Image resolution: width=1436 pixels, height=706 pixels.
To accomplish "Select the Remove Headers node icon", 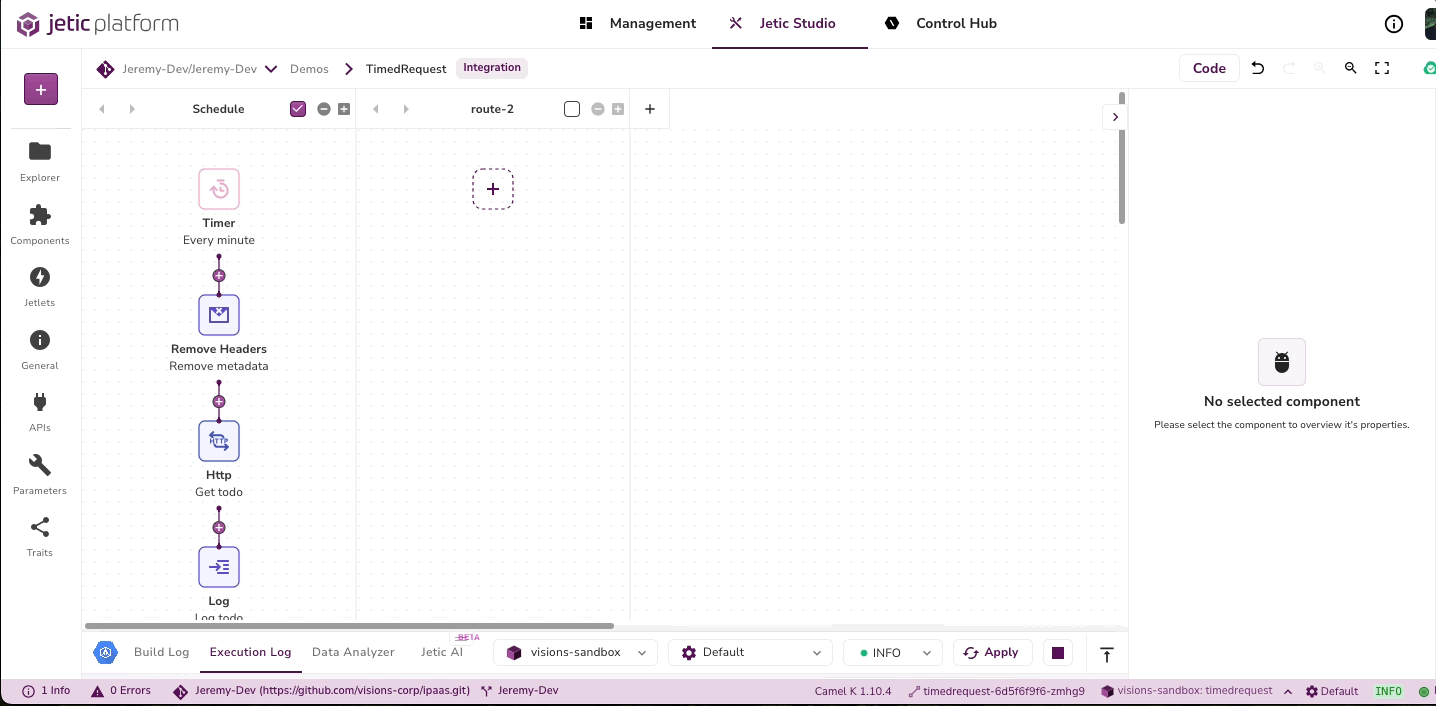I will coord(219,315).
